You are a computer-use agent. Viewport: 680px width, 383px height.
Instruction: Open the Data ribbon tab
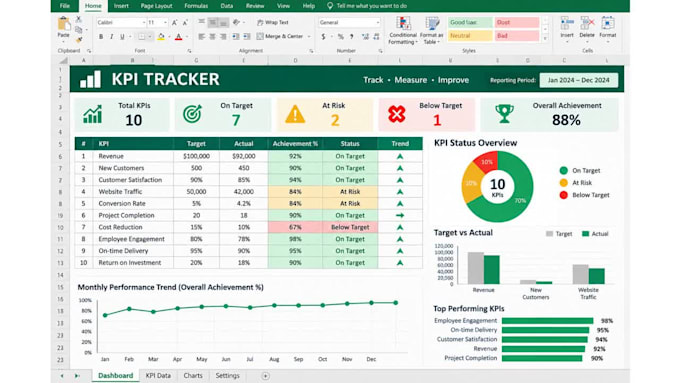click(226, 6)
